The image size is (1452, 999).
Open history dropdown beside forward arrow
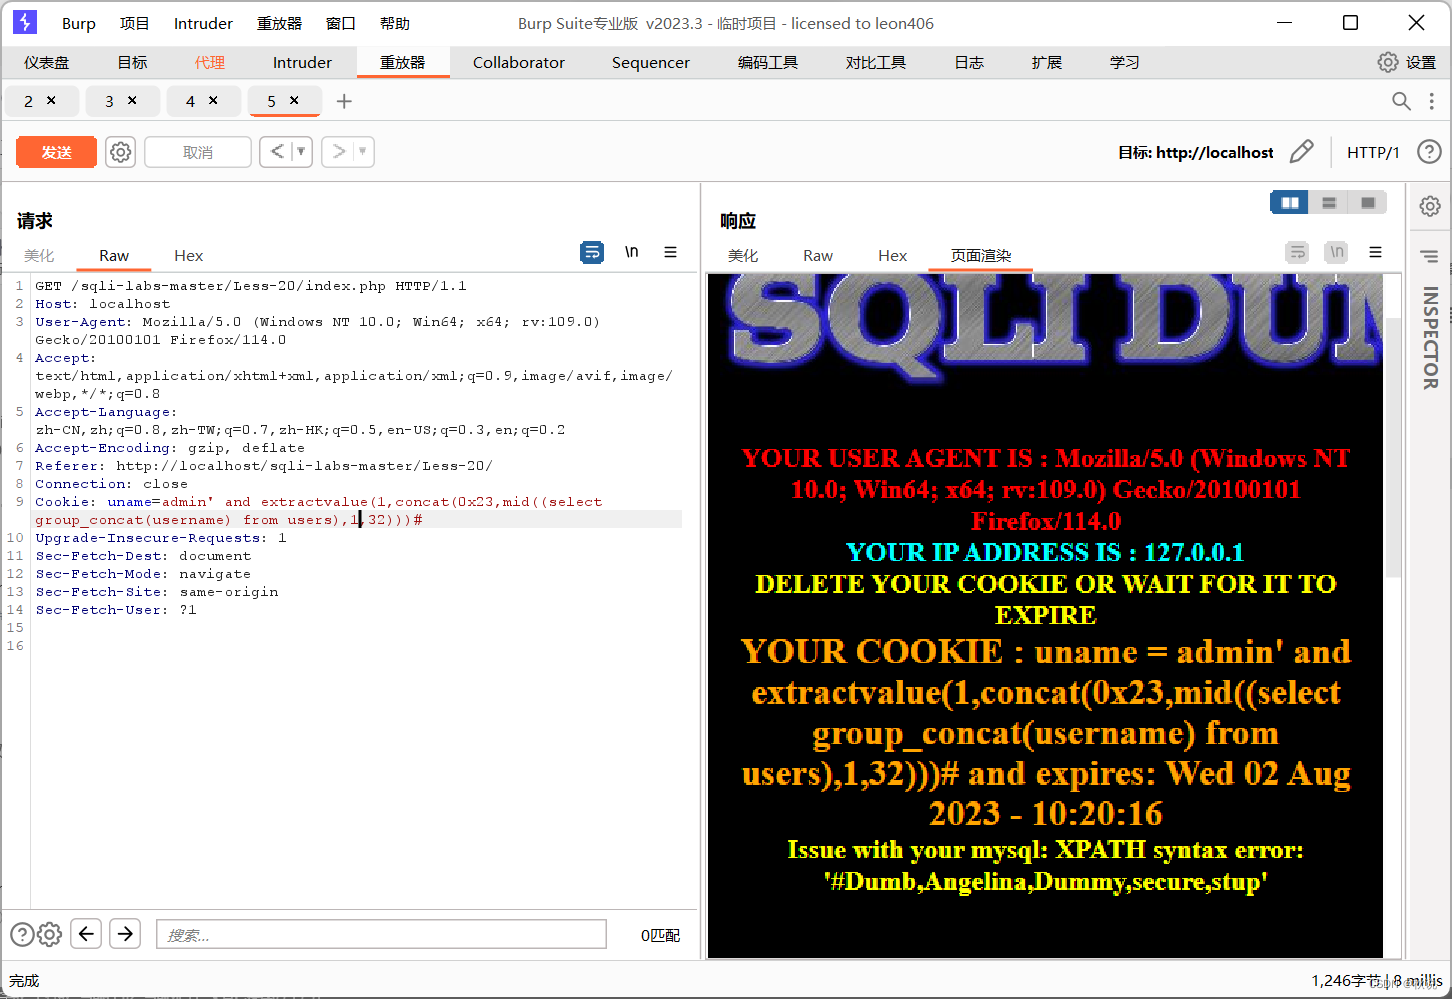(363, 152)
